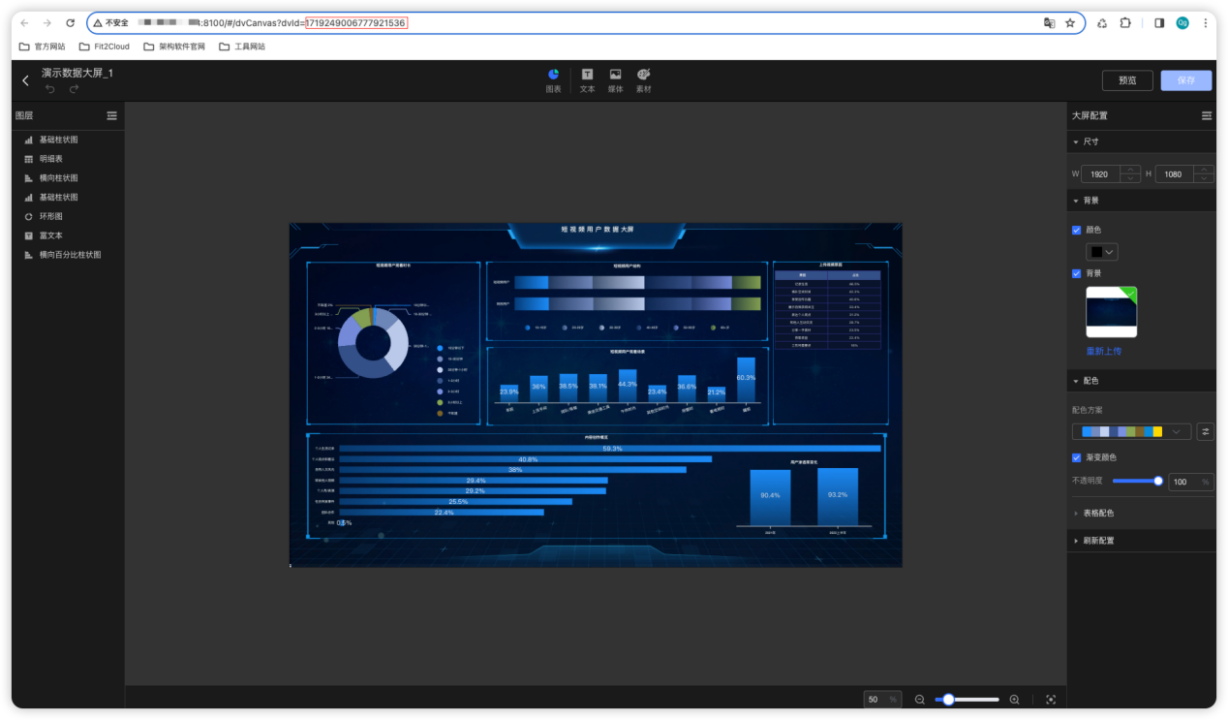Select the 横向柱状图 layer
Viewport: 1228px width, 720px height.
pyautogui.click(x=67, y=178)
